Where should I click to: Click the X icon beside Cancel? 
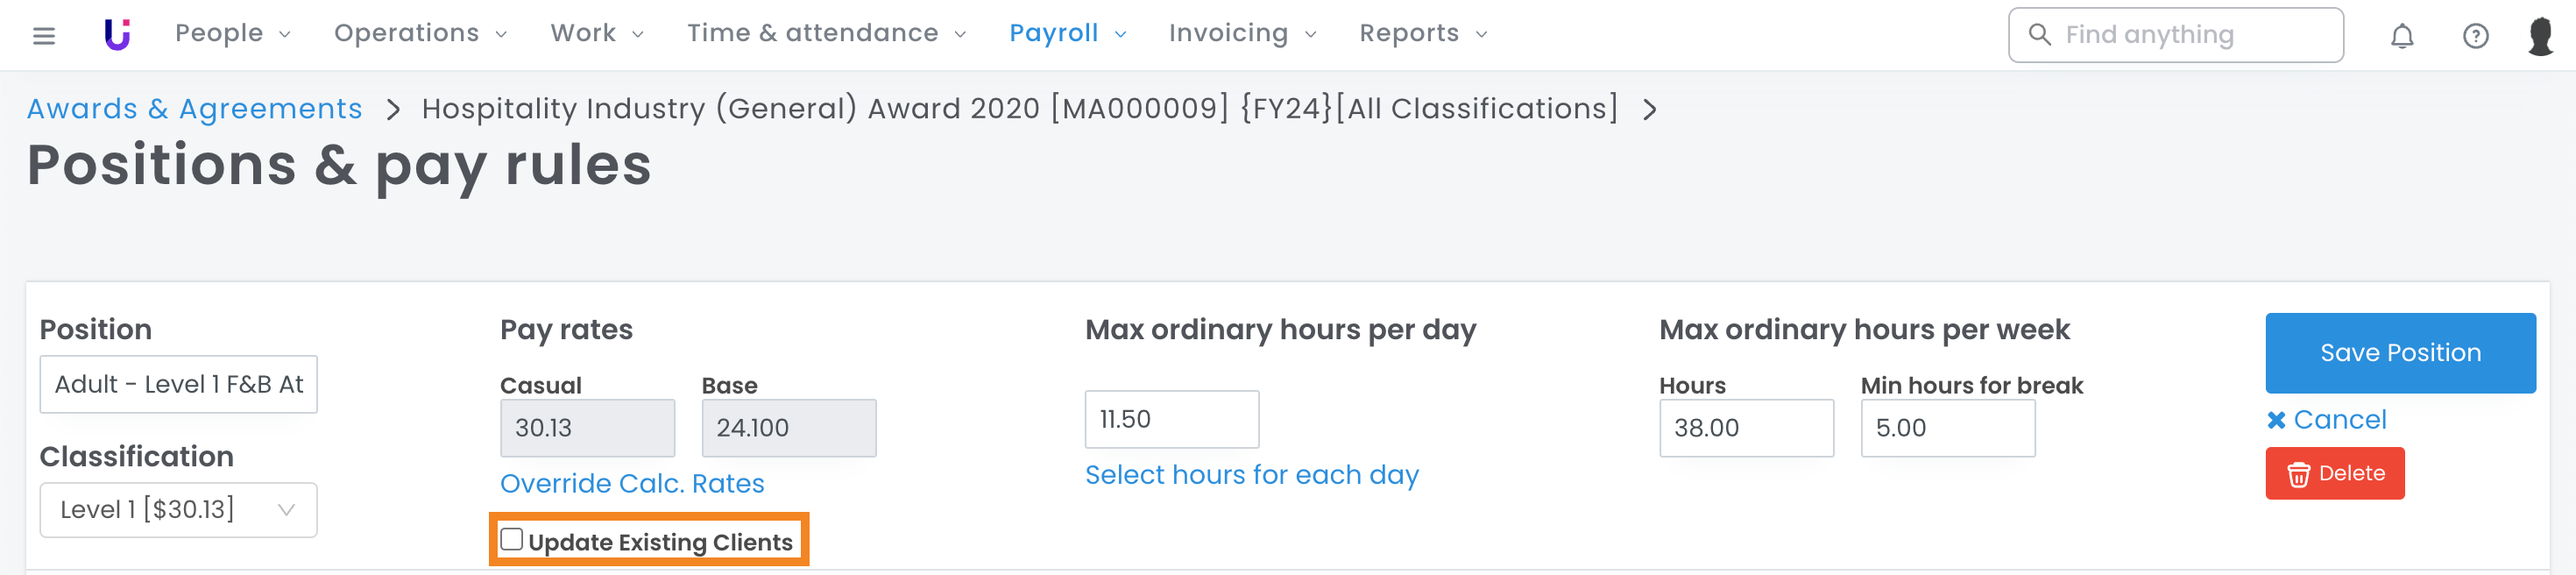2276,420
